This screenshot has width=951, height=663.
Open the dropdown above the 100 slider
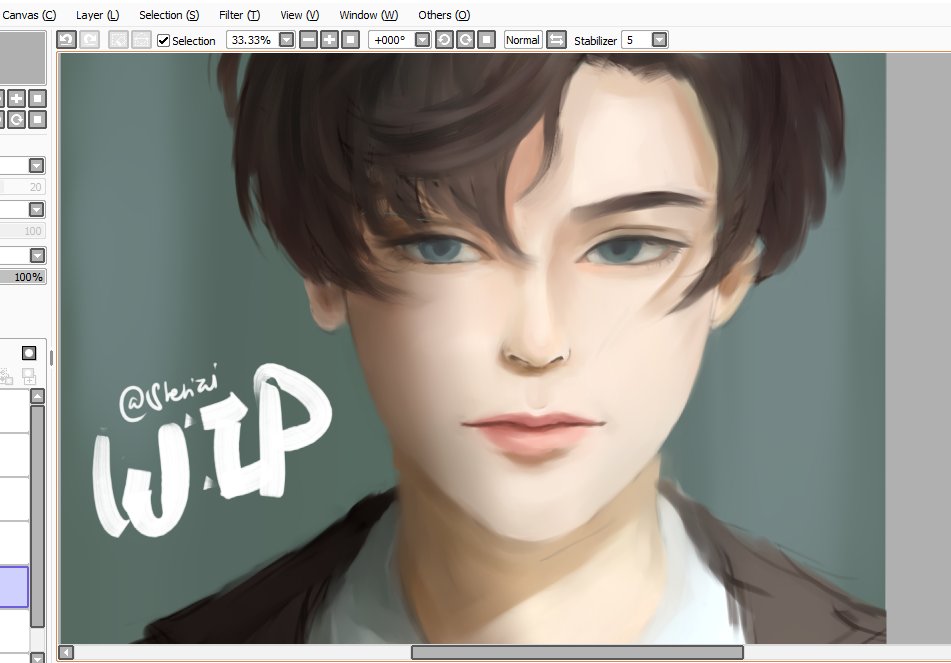pos(36,209)
